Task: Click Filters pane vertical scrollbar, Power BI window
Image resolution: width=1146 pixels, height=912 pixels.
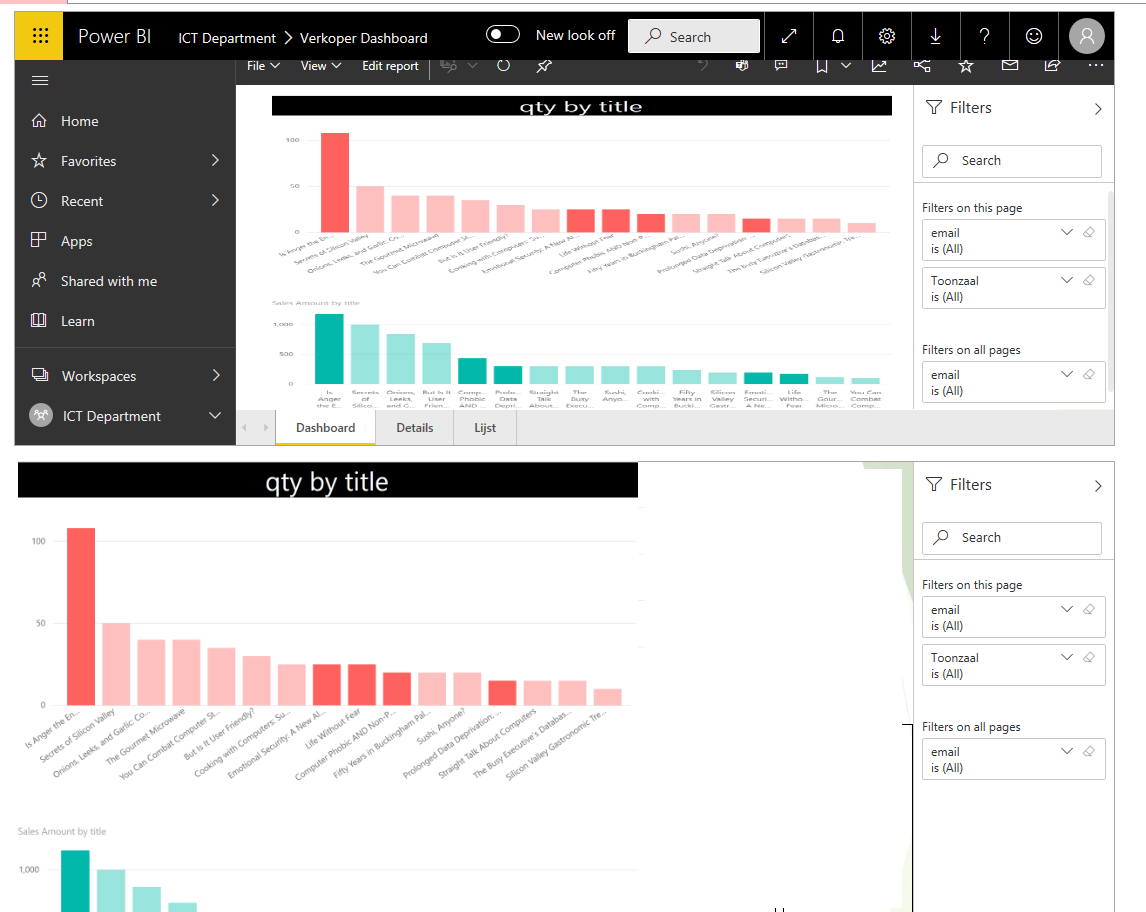Action: tap(1110, 292)
